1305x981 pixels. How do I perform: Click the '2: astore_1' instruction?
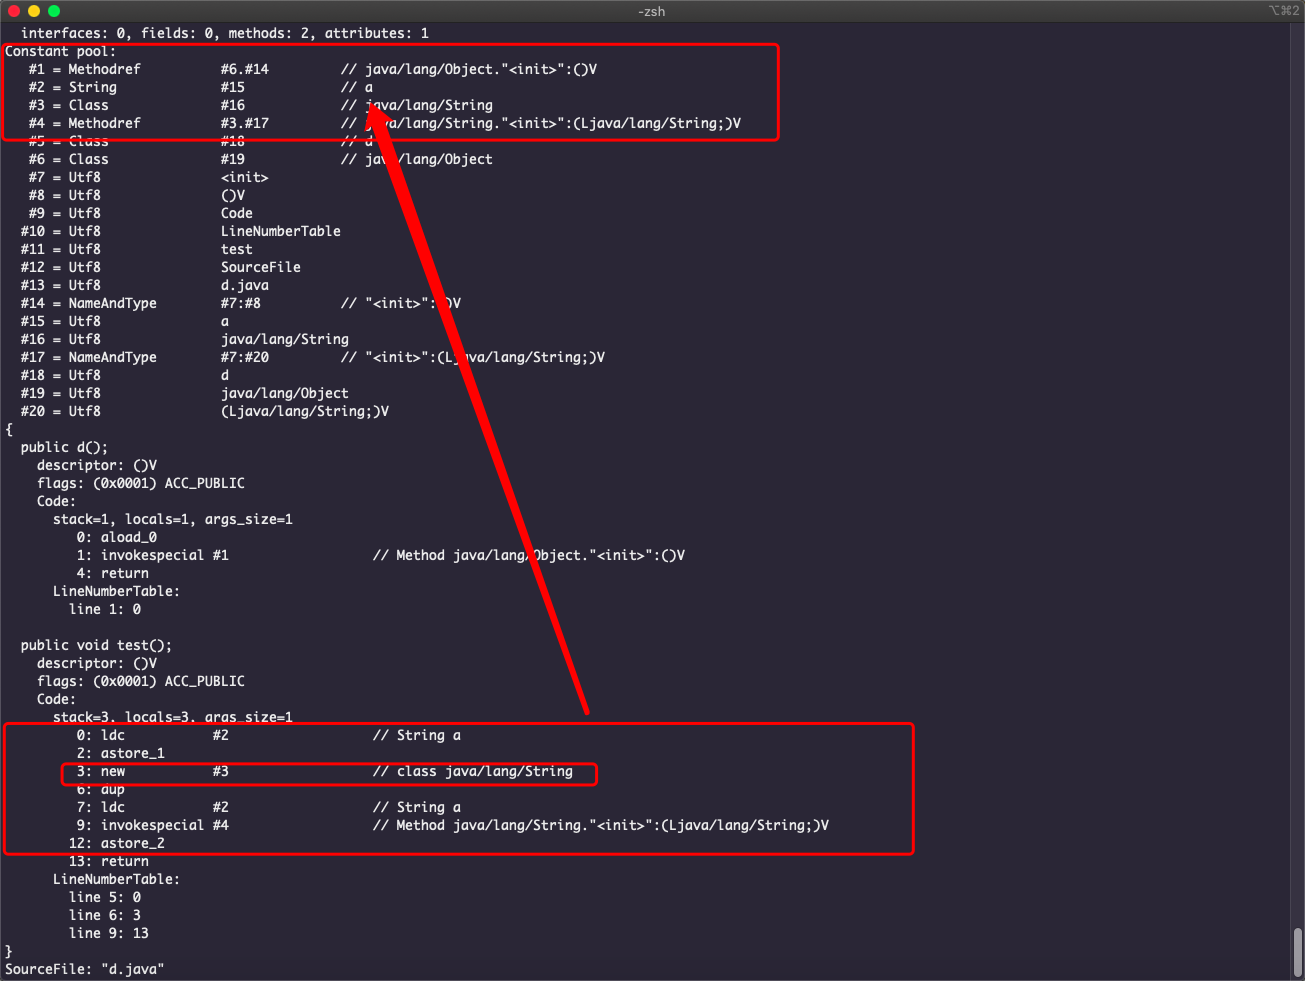(x=121, y=753)
